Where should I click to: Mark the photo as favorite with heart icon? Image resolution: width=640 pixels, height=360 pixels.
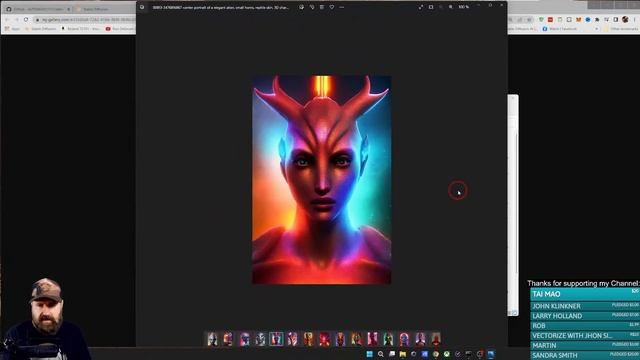tap(332, 7)
